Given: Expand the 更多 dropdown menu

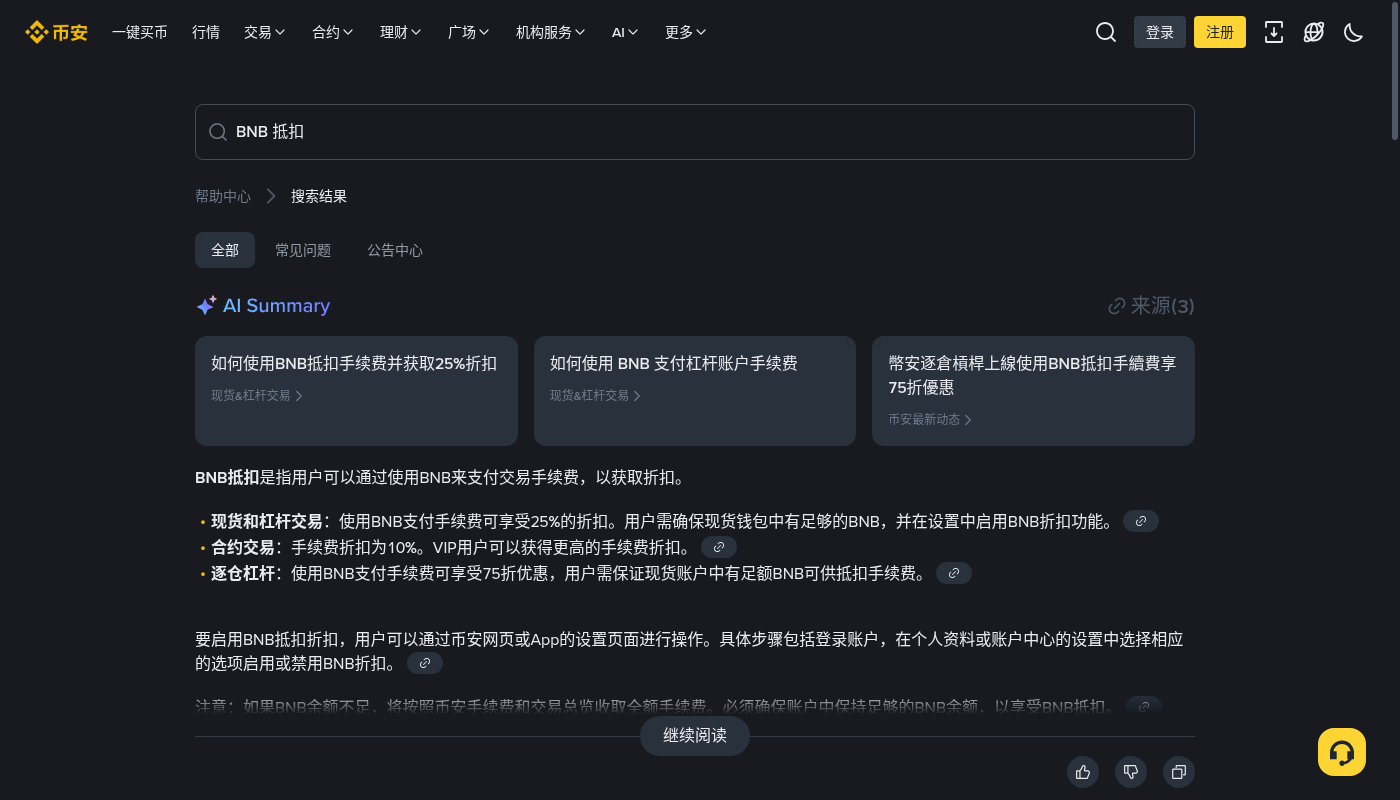Looking at the screenshot, I should tap(686, 32).
